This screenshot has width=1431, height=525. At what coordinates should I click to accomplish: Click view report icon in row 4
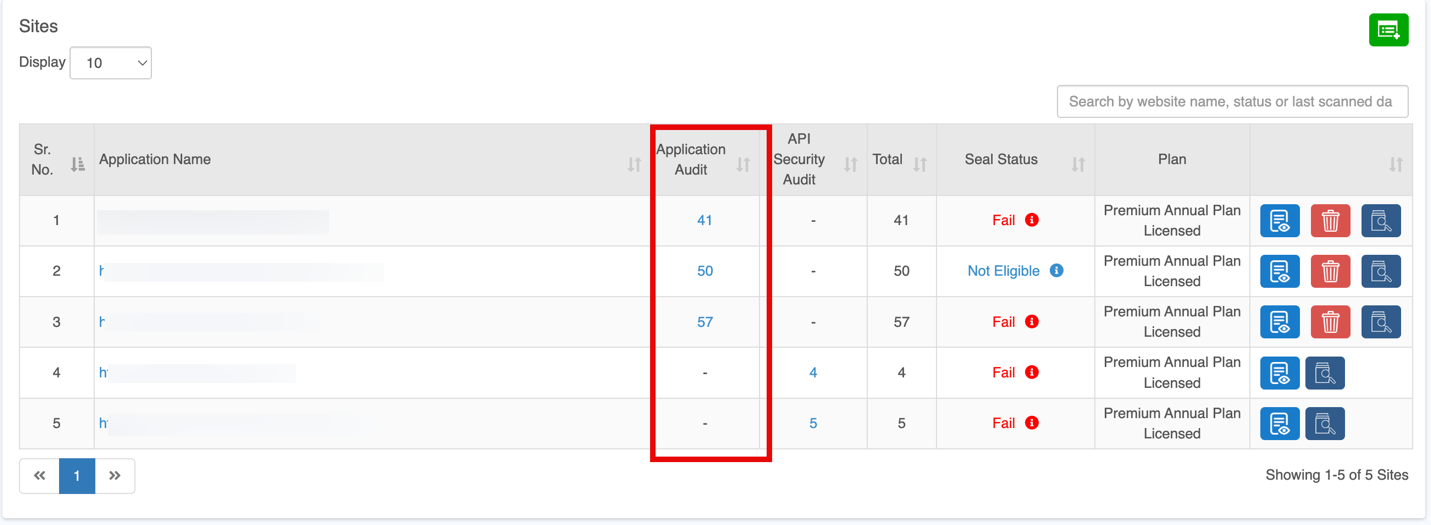(x=1279, y=373)
